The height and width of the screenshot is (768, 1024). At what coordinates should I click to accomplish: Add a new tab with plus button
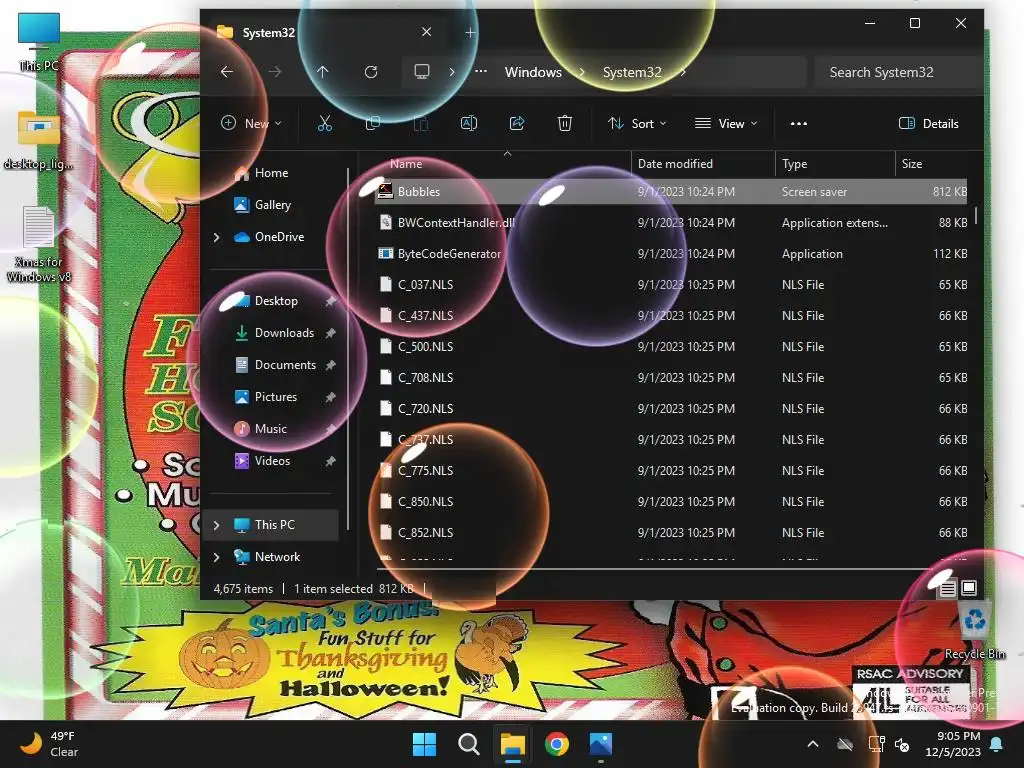pyautogui.click(x=470, y=32)
